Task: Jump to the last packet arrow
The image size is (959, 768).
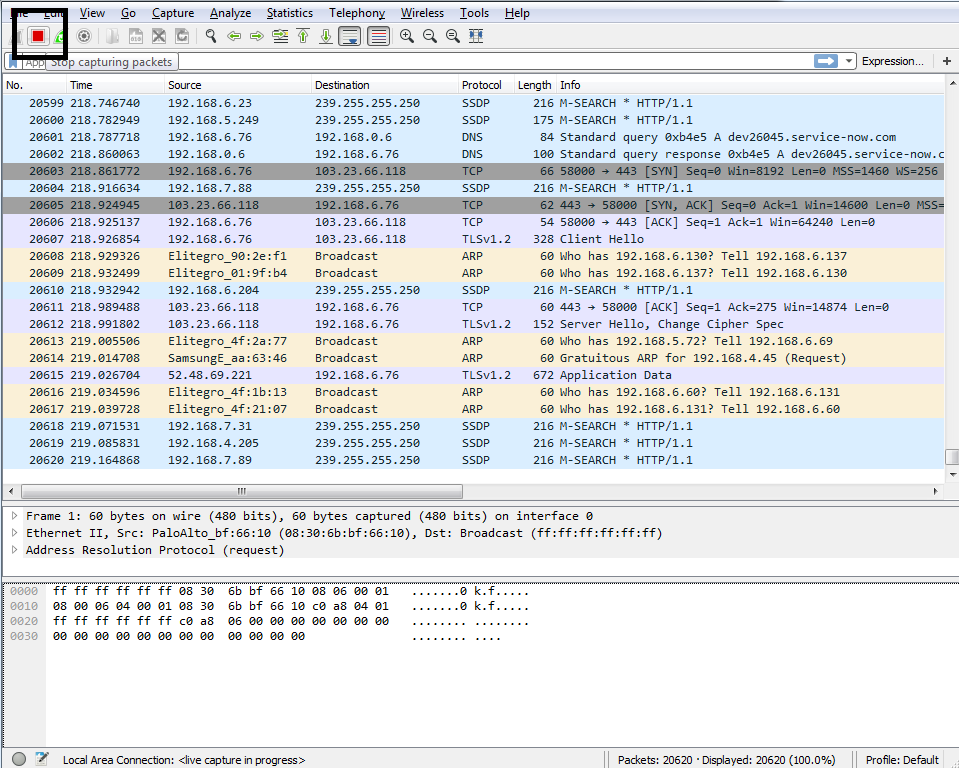Action: tap(325, 36)
